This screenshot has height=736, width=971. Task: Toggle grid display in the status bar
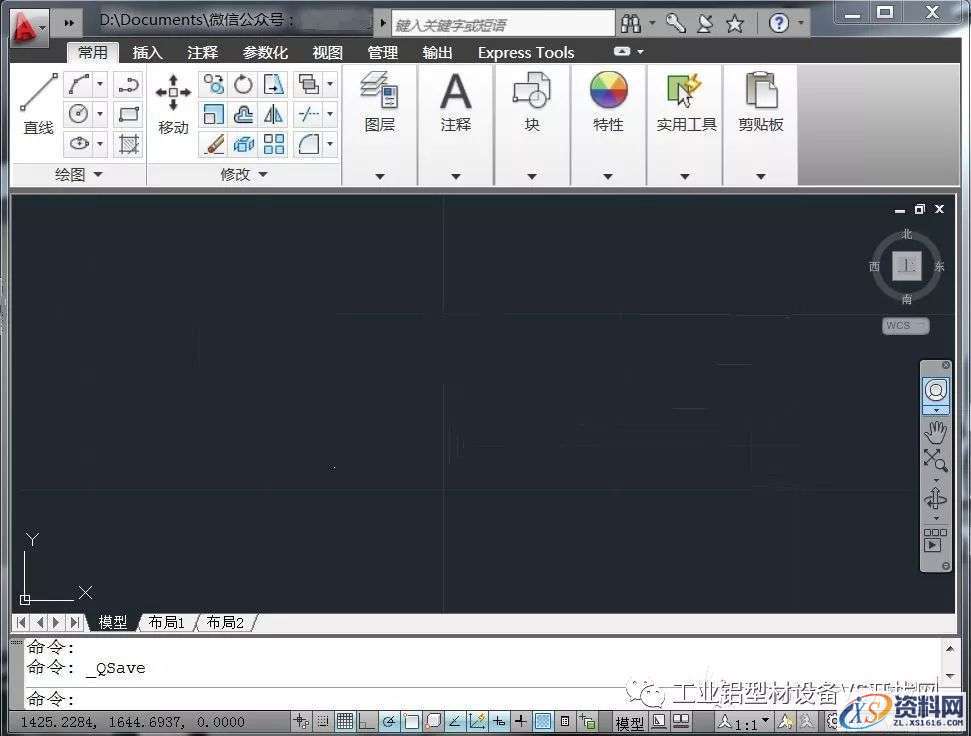[x=343, y=720]
